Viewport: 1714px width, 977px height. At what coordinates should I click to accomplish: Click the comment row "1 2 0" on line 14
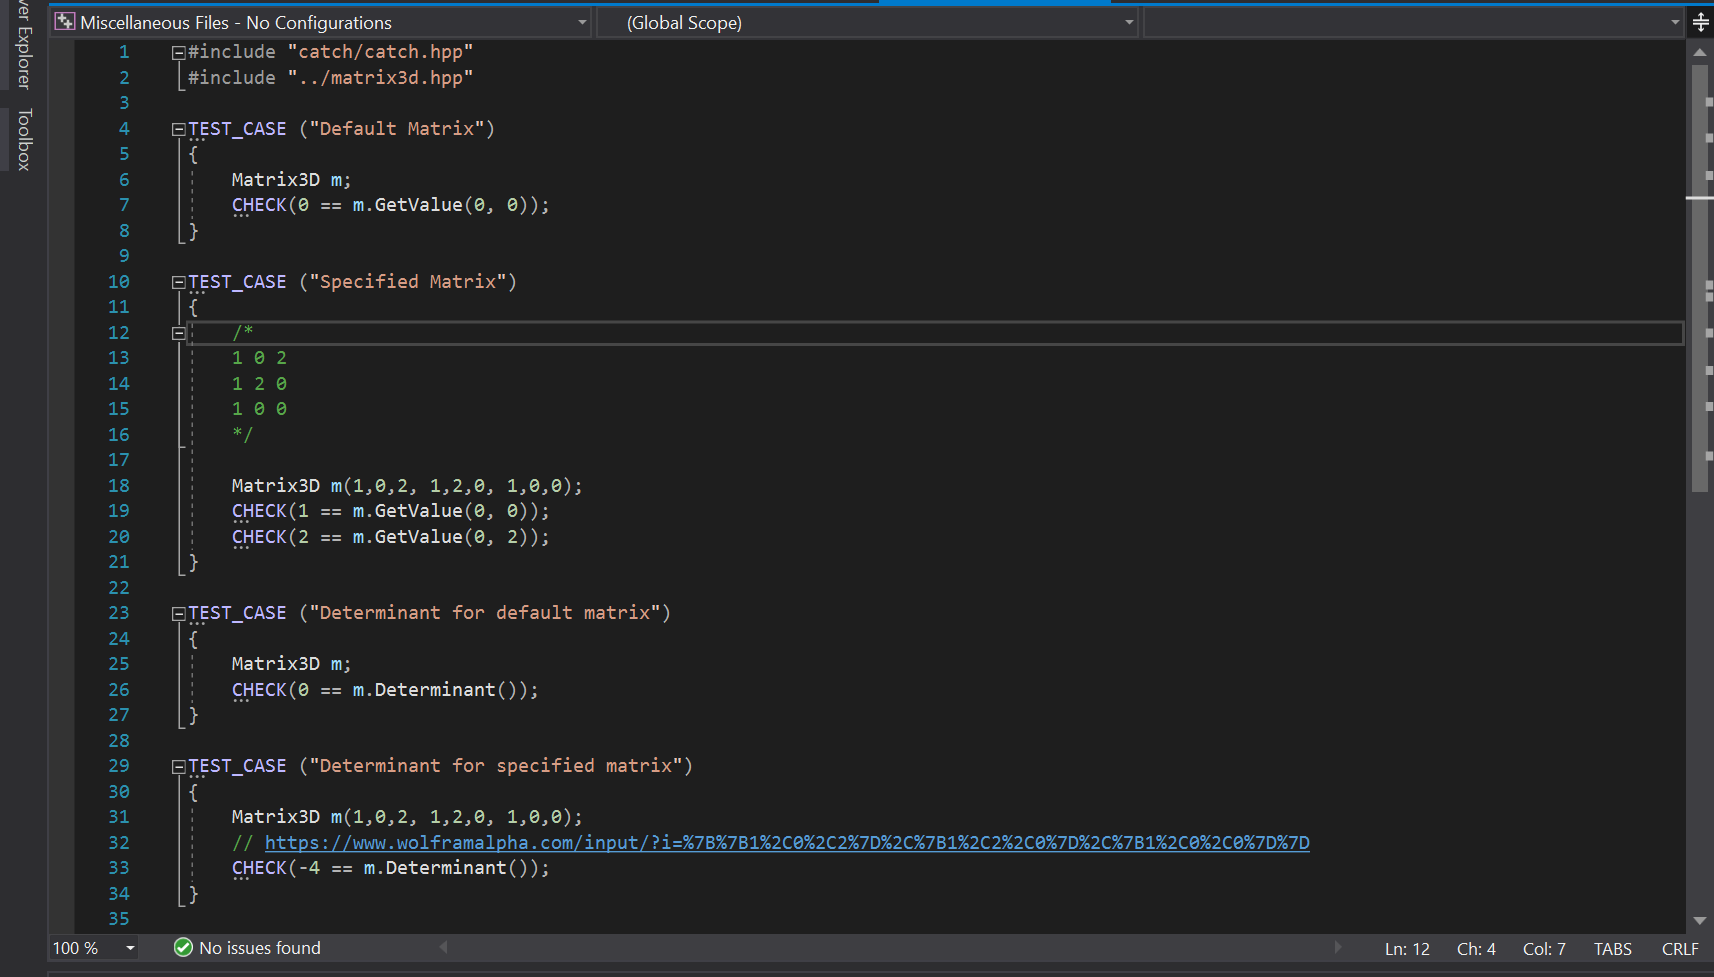259,384
